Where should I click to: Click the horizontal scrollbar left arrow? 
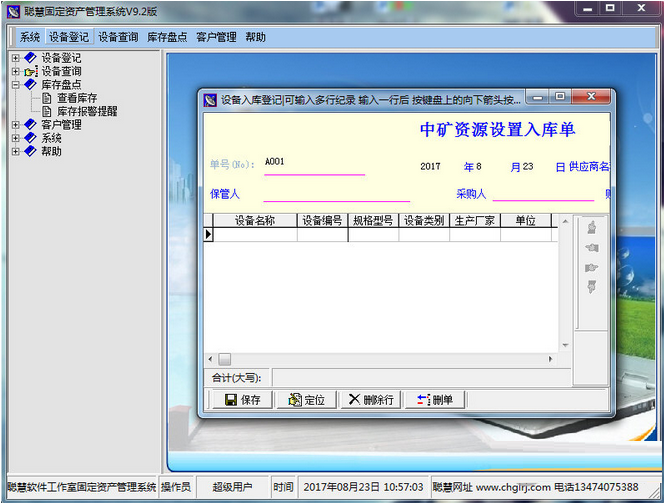click(x=210, y=359)
